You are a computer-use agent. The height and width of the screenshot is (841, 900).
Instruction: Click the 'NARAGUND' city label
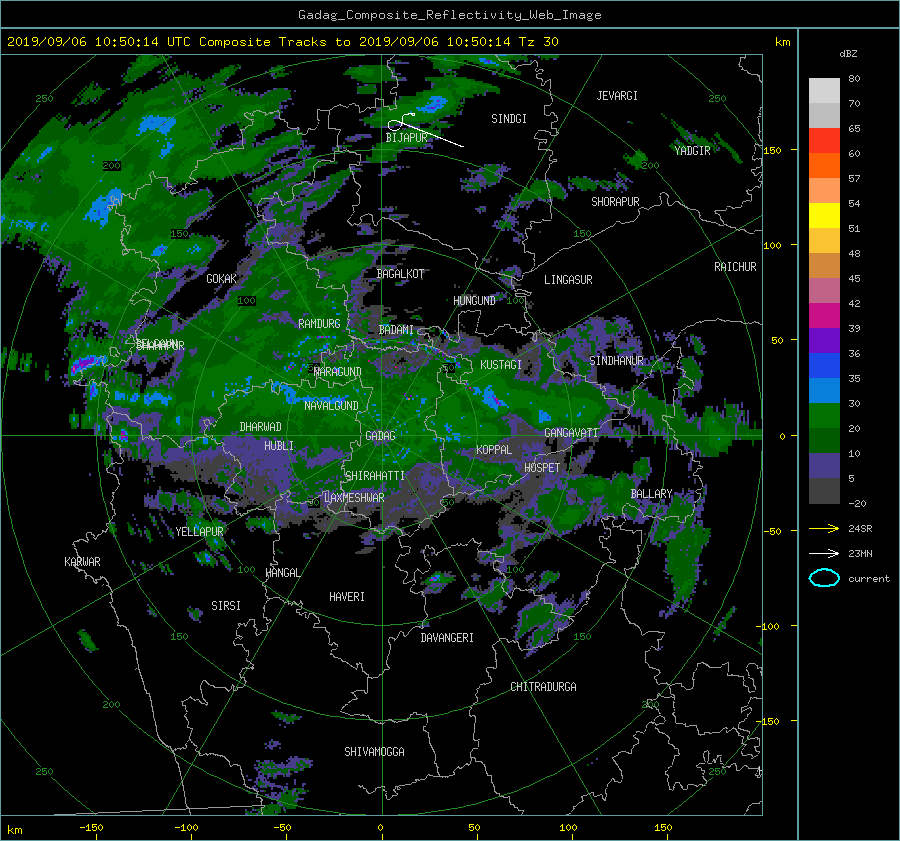tap(338, 372)
